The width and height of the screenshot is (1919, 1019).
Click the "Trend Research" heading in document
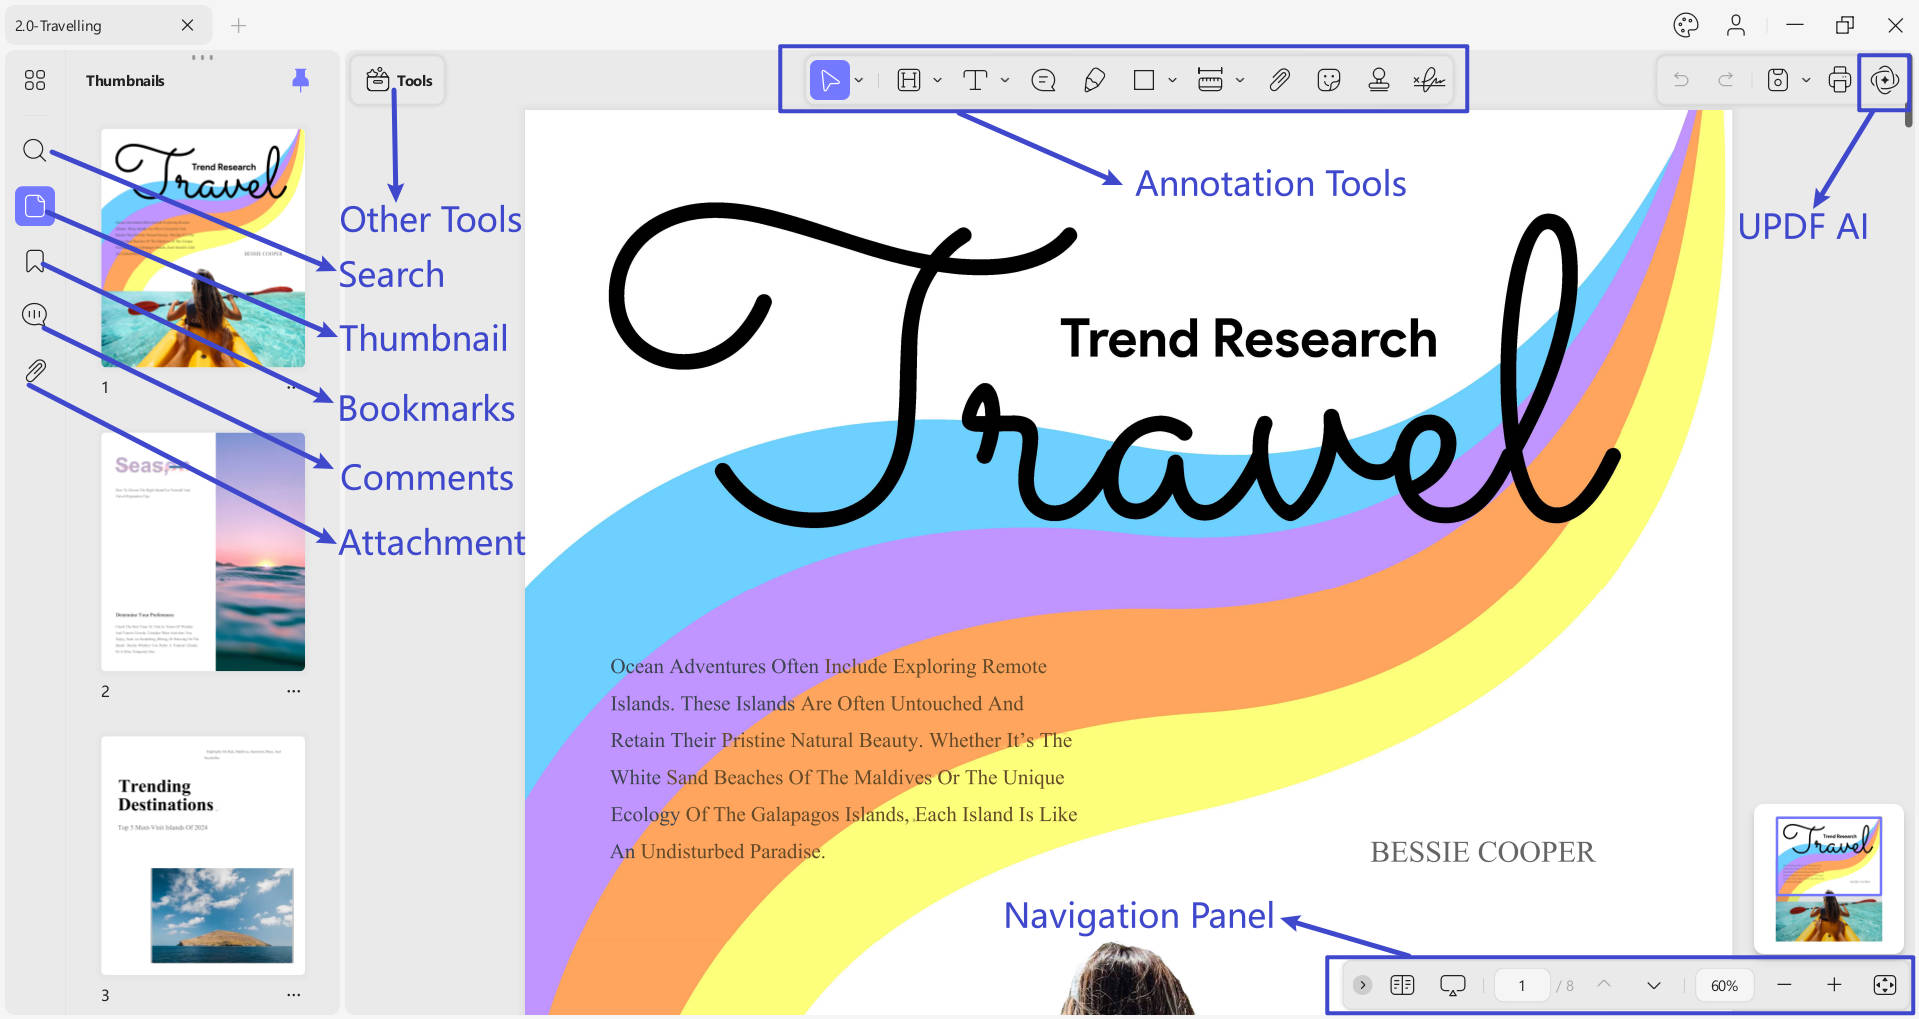coord(1248,338)
